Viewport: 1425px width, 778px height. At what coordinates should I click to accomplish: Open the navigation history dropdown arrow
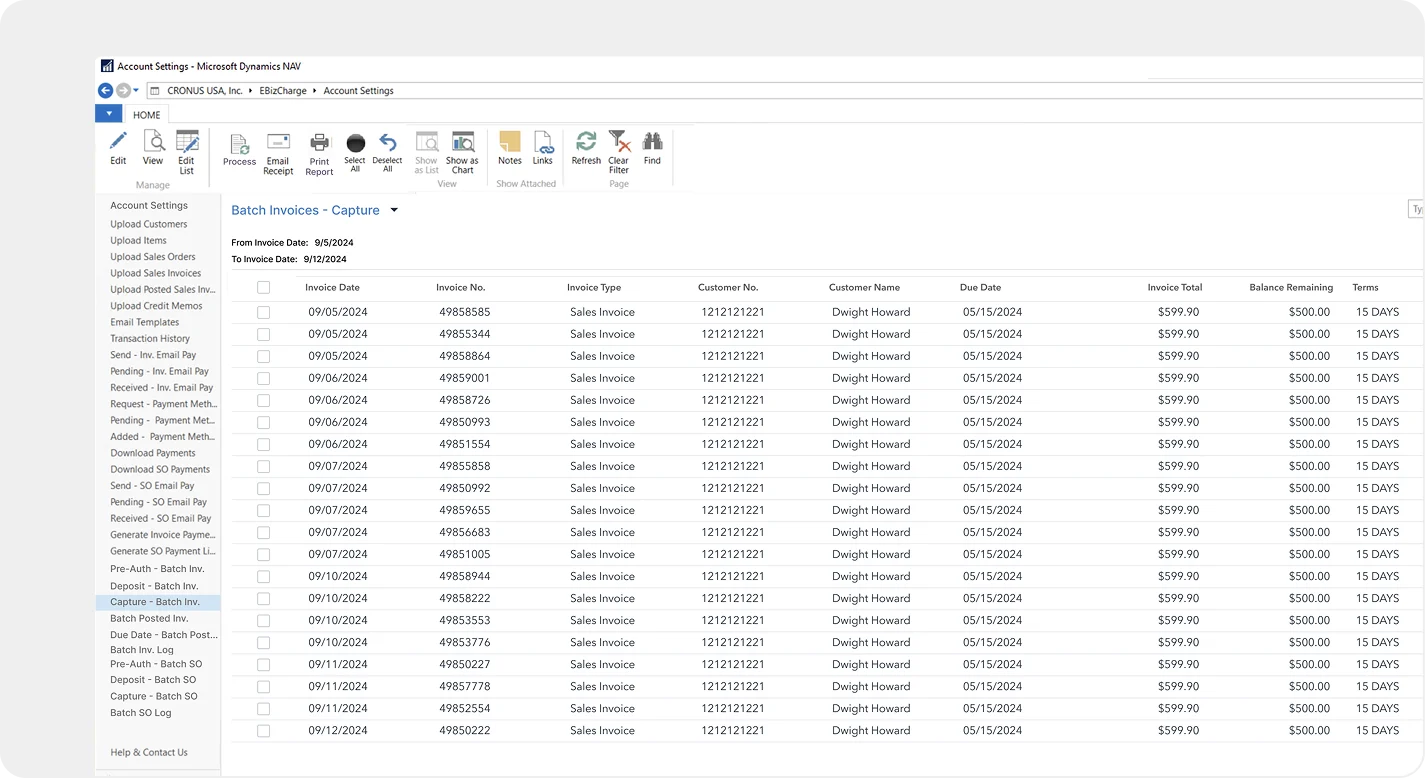[136, 91]
